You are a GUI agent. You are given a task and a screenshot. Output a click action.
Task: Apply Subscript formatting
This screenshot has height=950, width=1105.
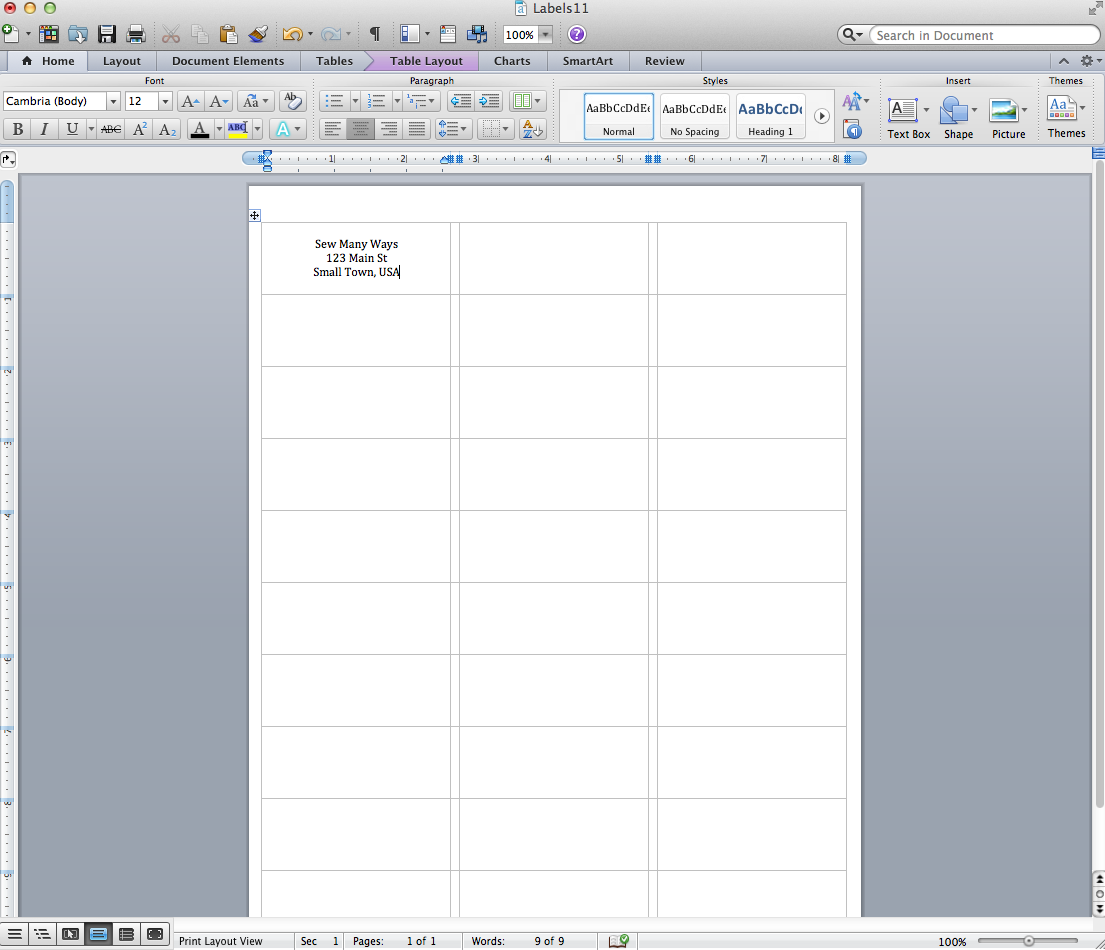[167, 129]
